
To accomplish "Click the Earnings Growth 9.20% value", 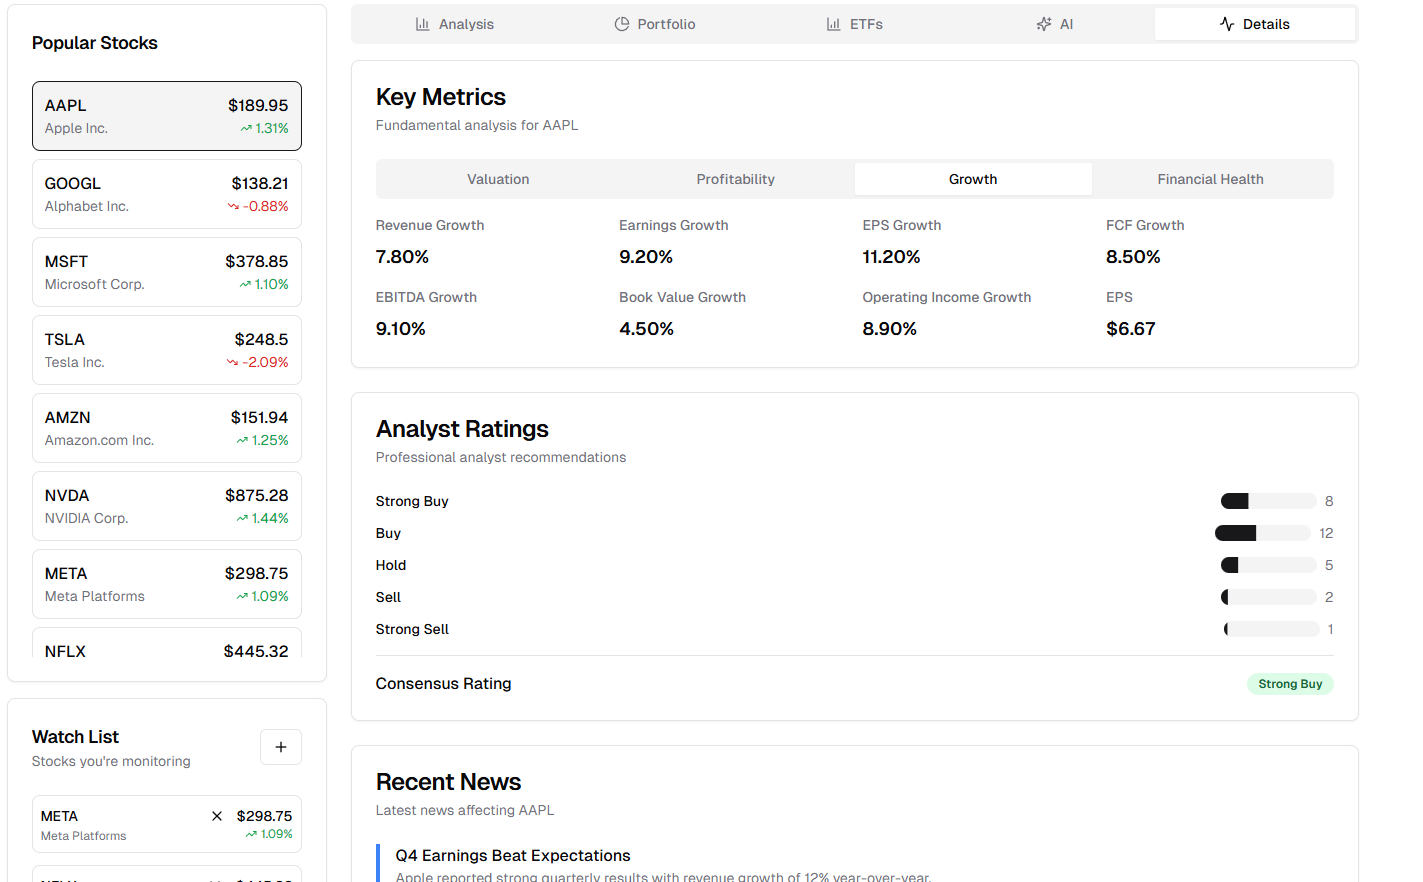I will [646, 257].
